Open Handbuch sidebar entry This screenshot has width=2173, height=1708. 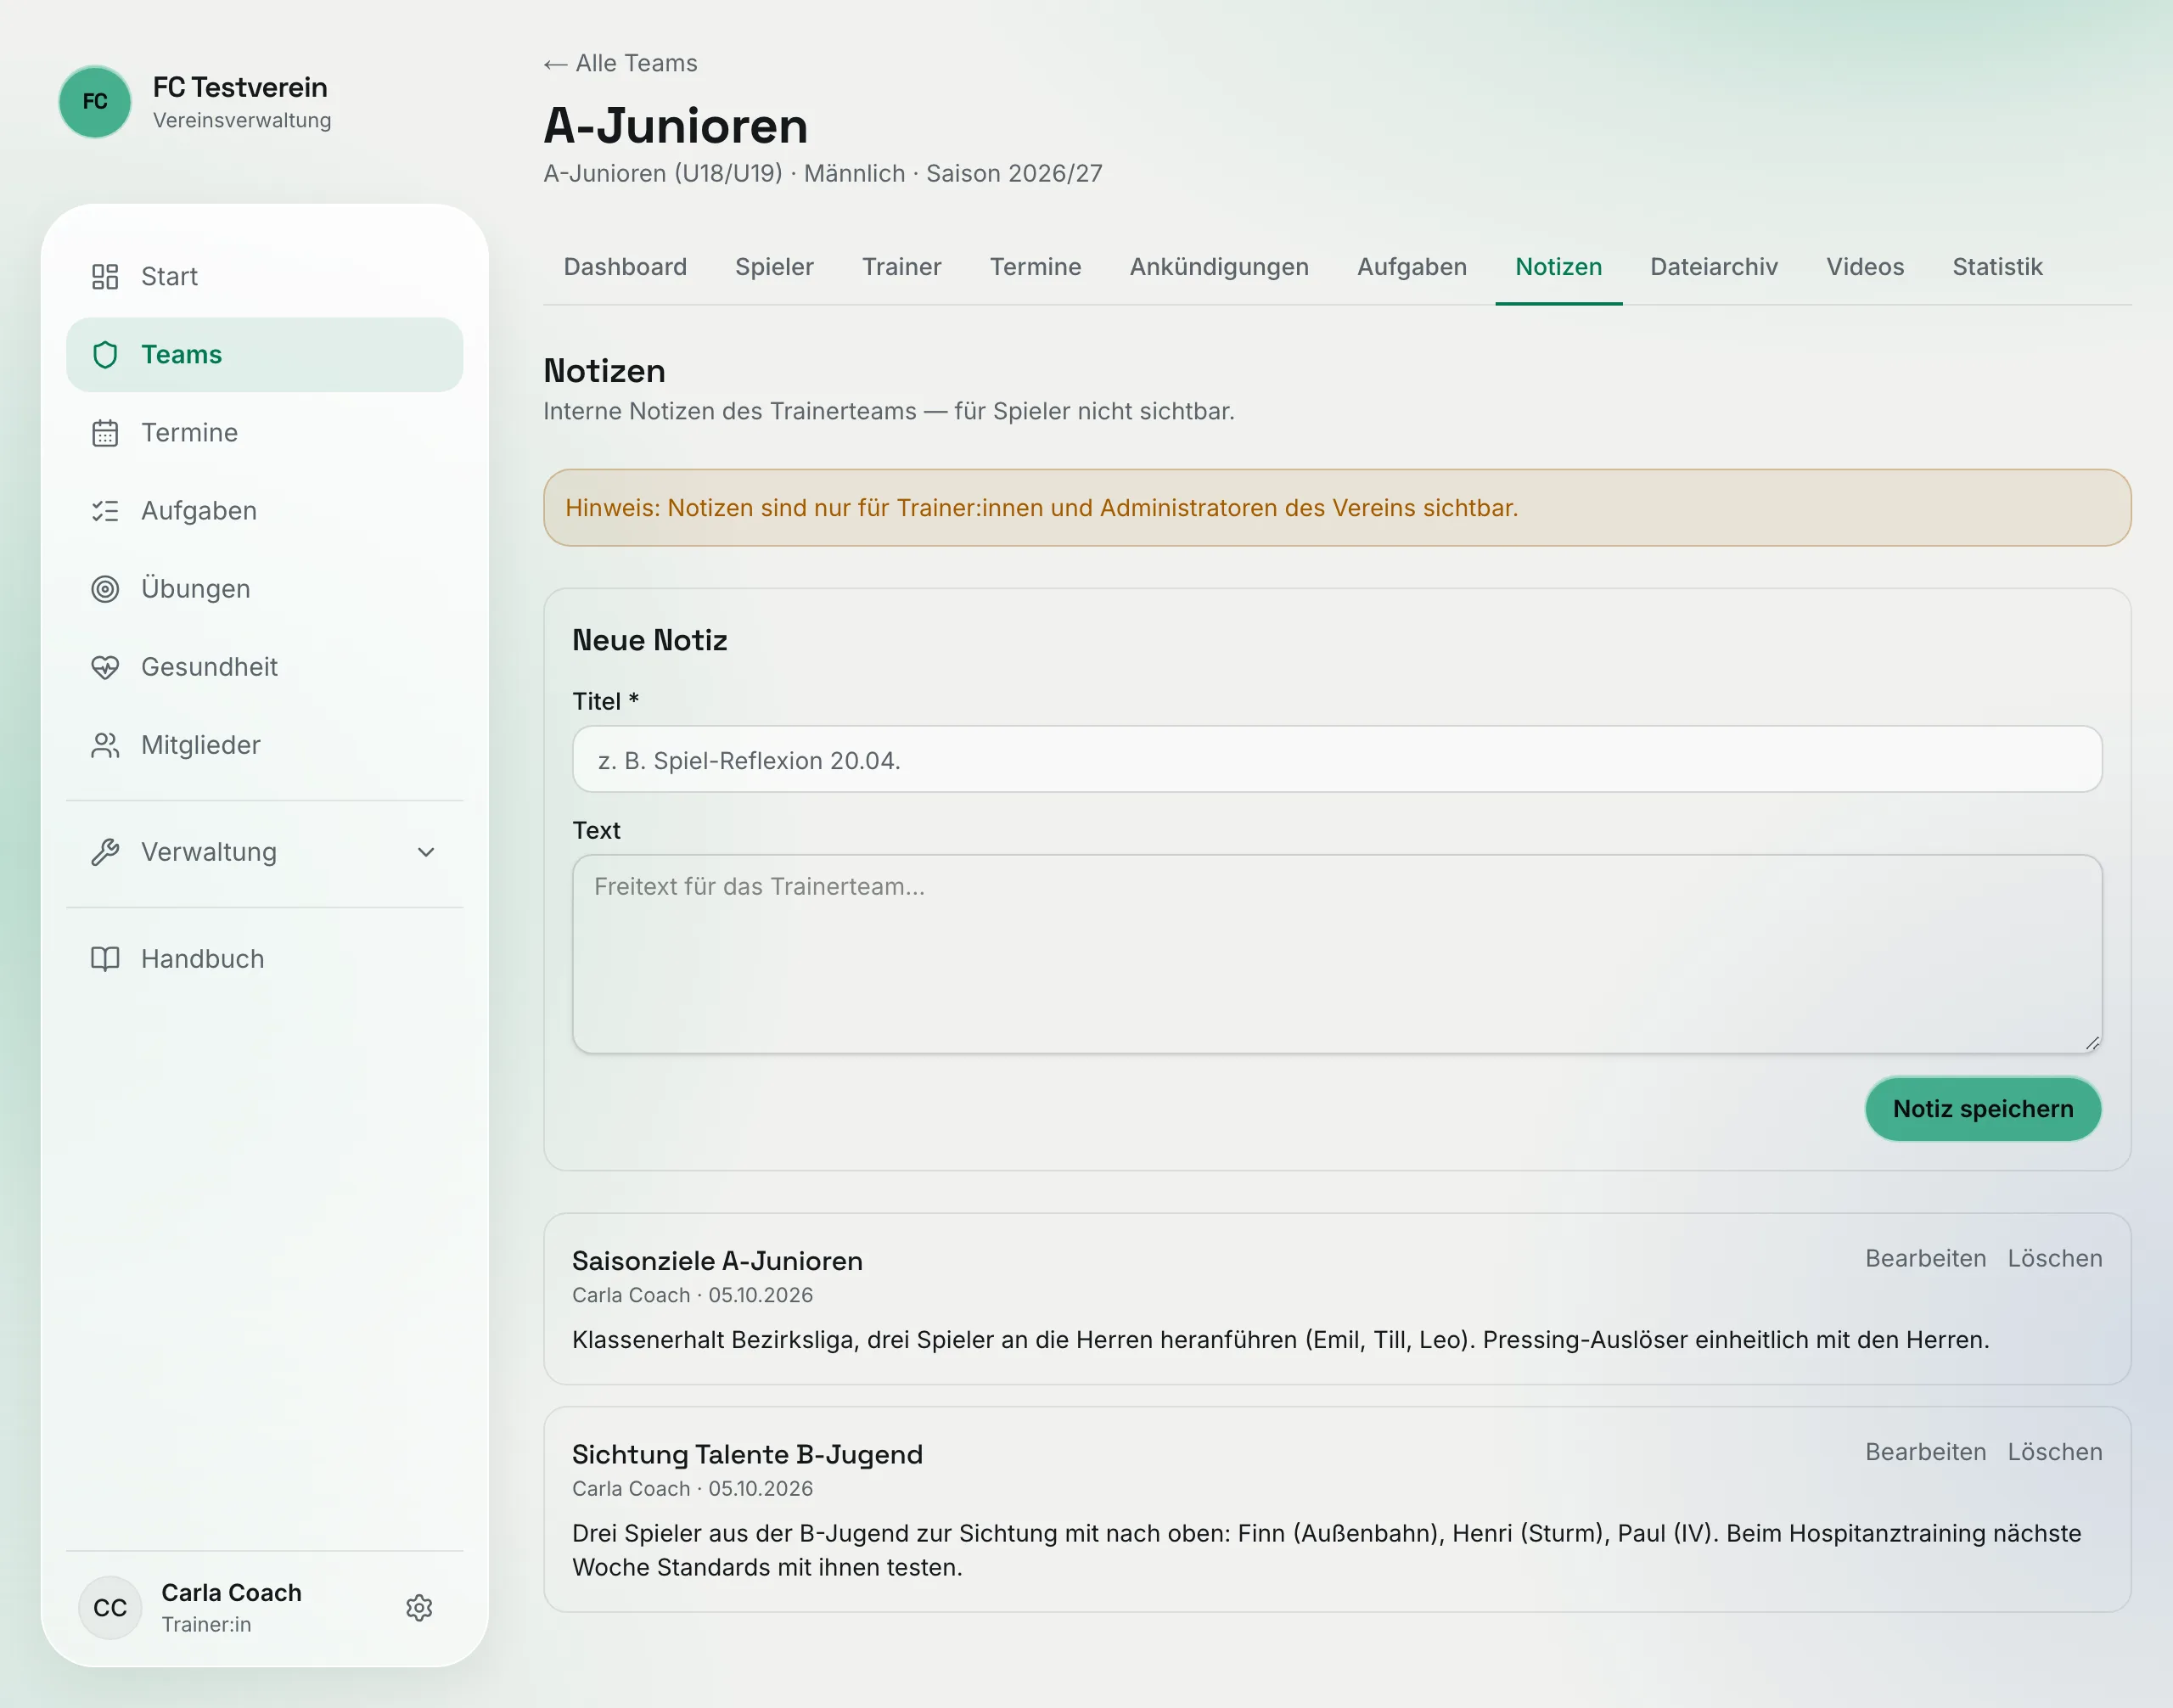click(264, 959)
